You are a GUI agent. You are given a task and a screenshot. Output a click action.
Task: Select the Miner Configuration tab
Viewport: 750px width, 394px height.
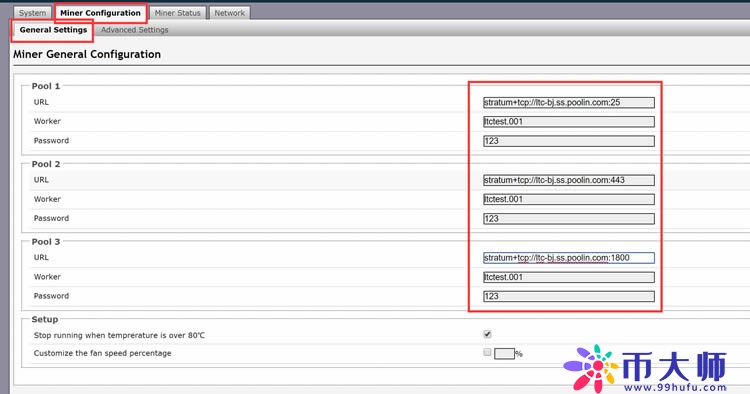(x=100, y=13)
